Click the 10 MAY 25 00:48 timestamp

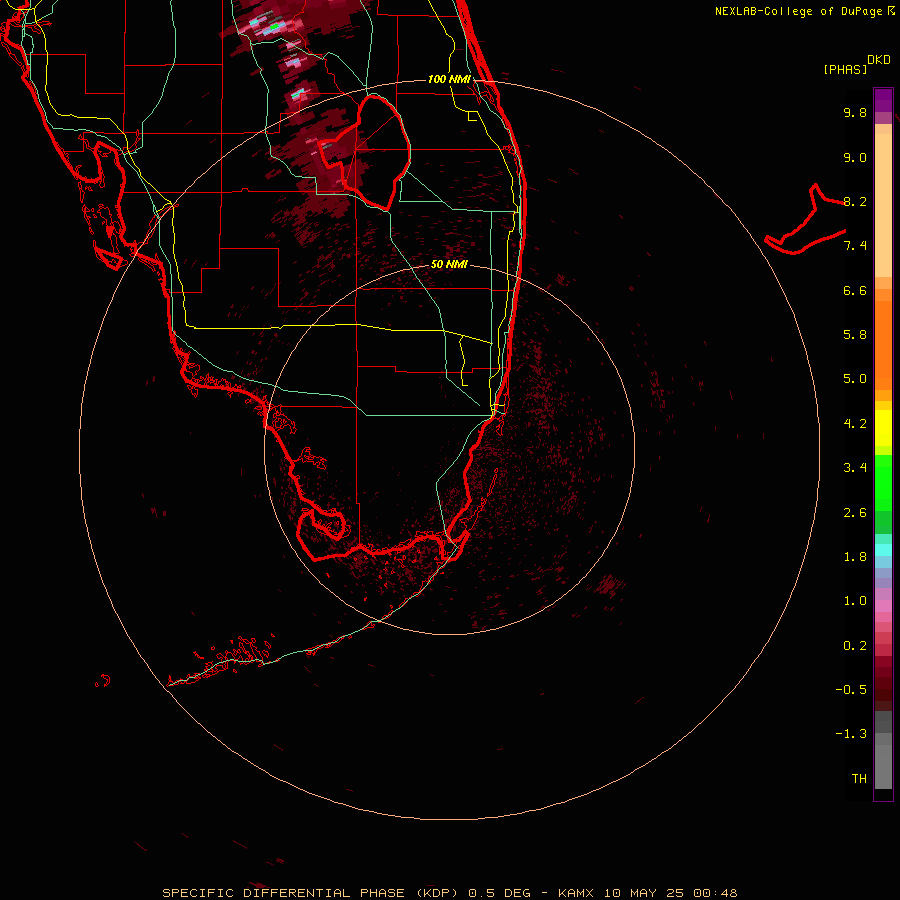pyautogui.click(x=670, y=893)
